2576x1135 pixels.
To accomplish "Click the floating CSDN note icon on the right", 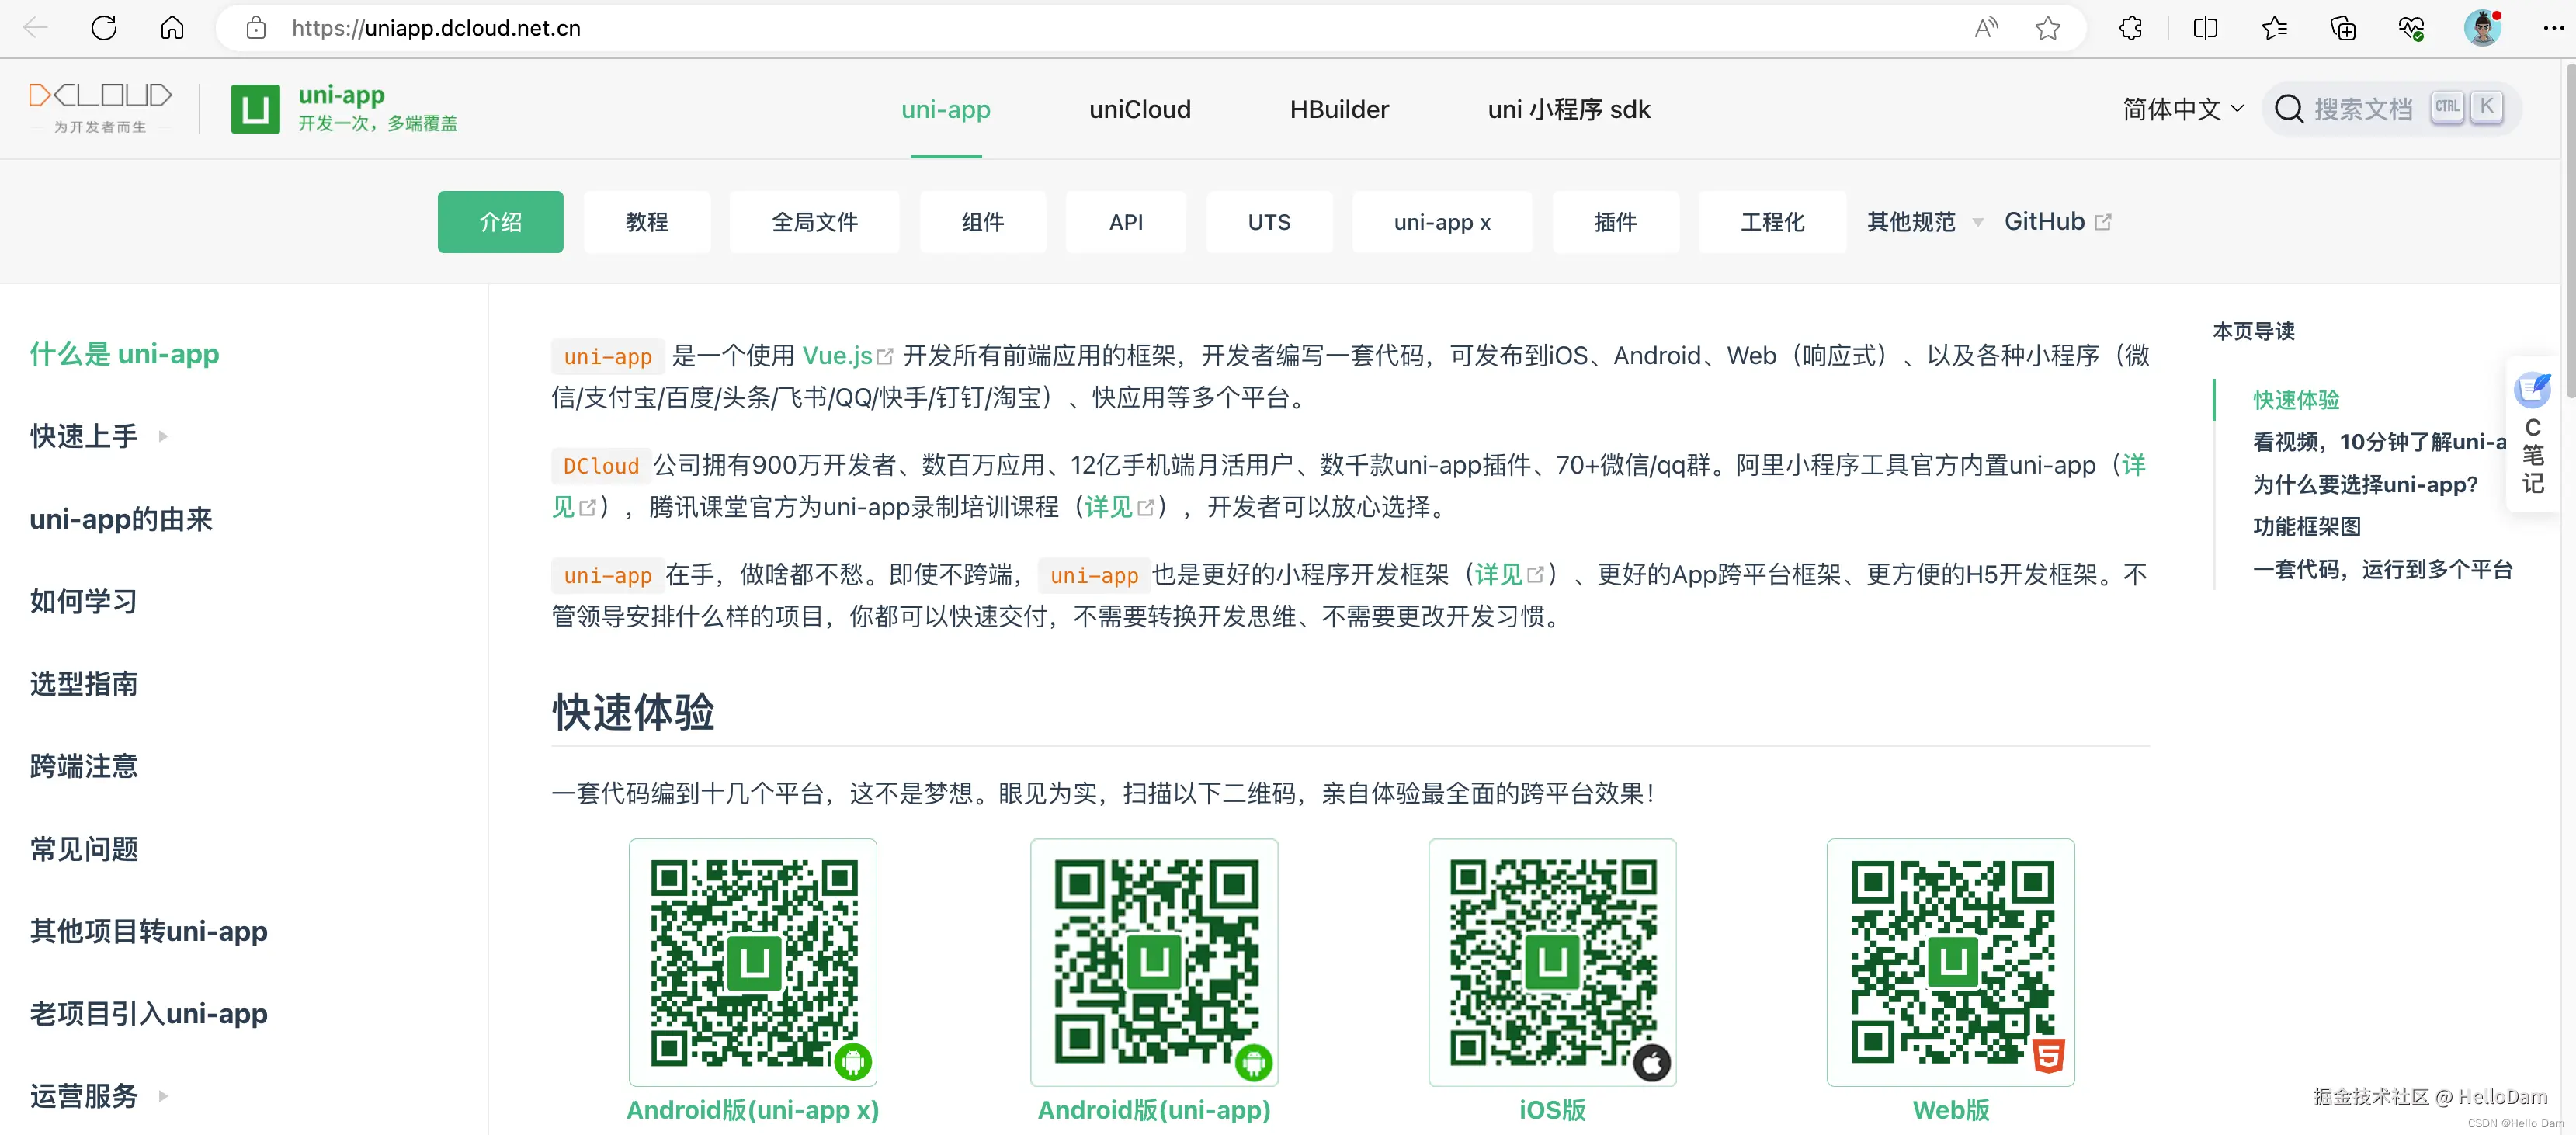I will [x=2533, y=390].
